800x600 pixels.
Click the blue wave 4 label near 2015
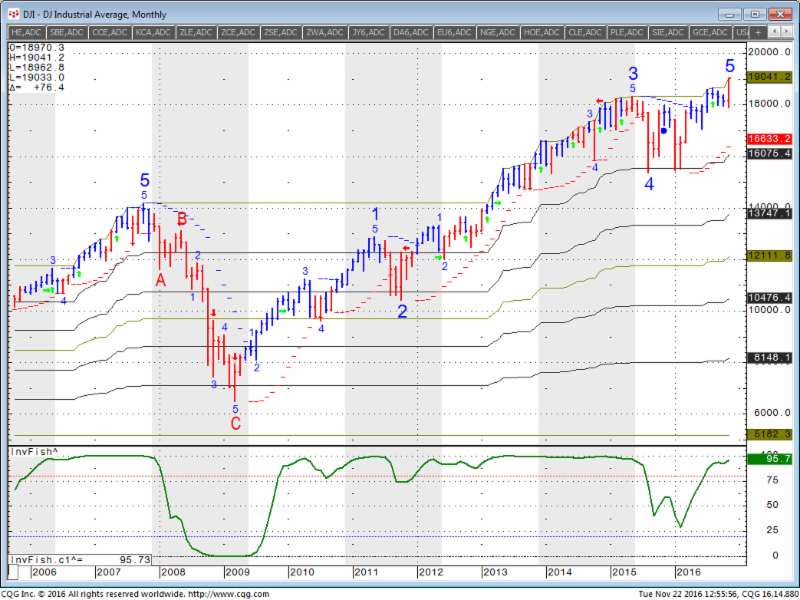pos(649,184)
